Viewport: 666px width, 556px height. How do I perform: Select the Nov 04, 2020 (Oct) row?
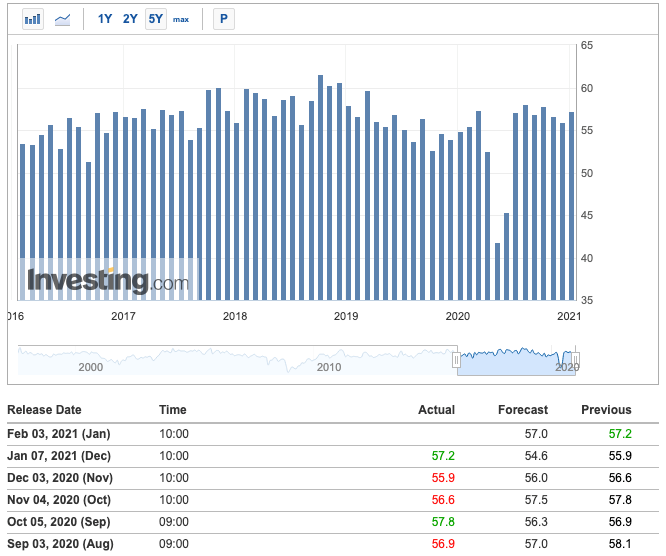point(333,500)
